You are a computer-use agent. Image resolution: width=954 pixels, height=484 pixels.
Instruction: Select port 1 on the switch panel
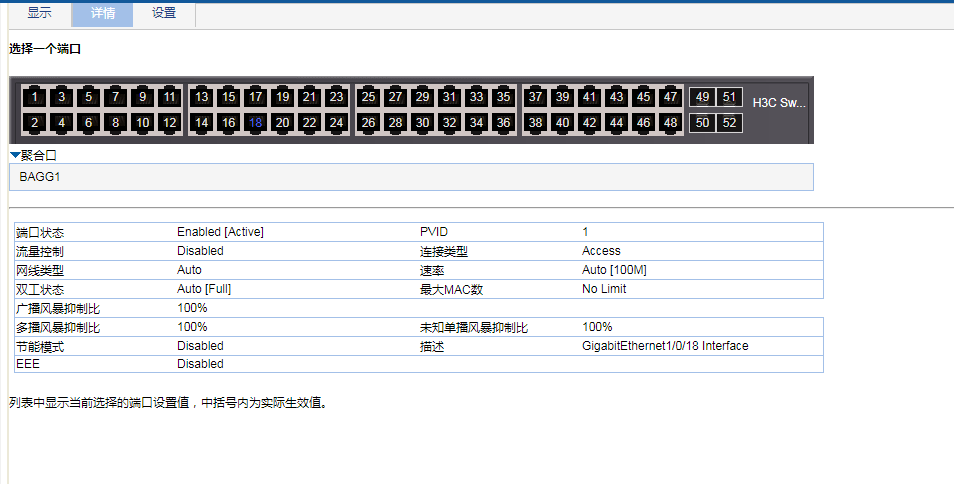pos(35,97)
